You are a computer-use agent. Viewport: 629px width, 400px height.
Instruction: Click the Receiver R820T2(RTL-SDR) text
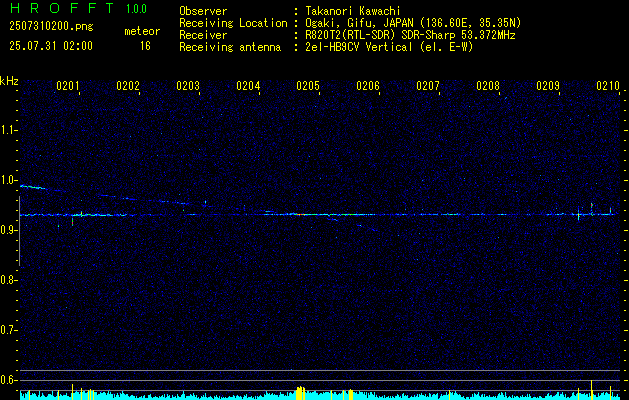tap(410, 35)
